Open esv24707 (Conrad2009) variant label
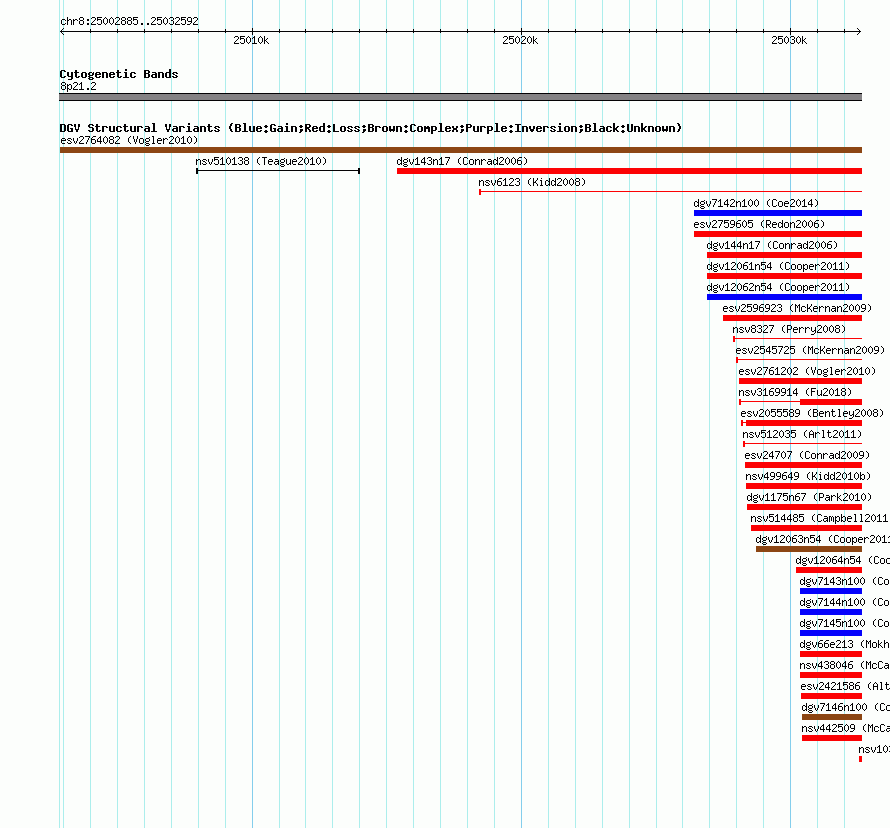Image resolution: width=890 pixels, height=828 pixels. pos(807,455)
